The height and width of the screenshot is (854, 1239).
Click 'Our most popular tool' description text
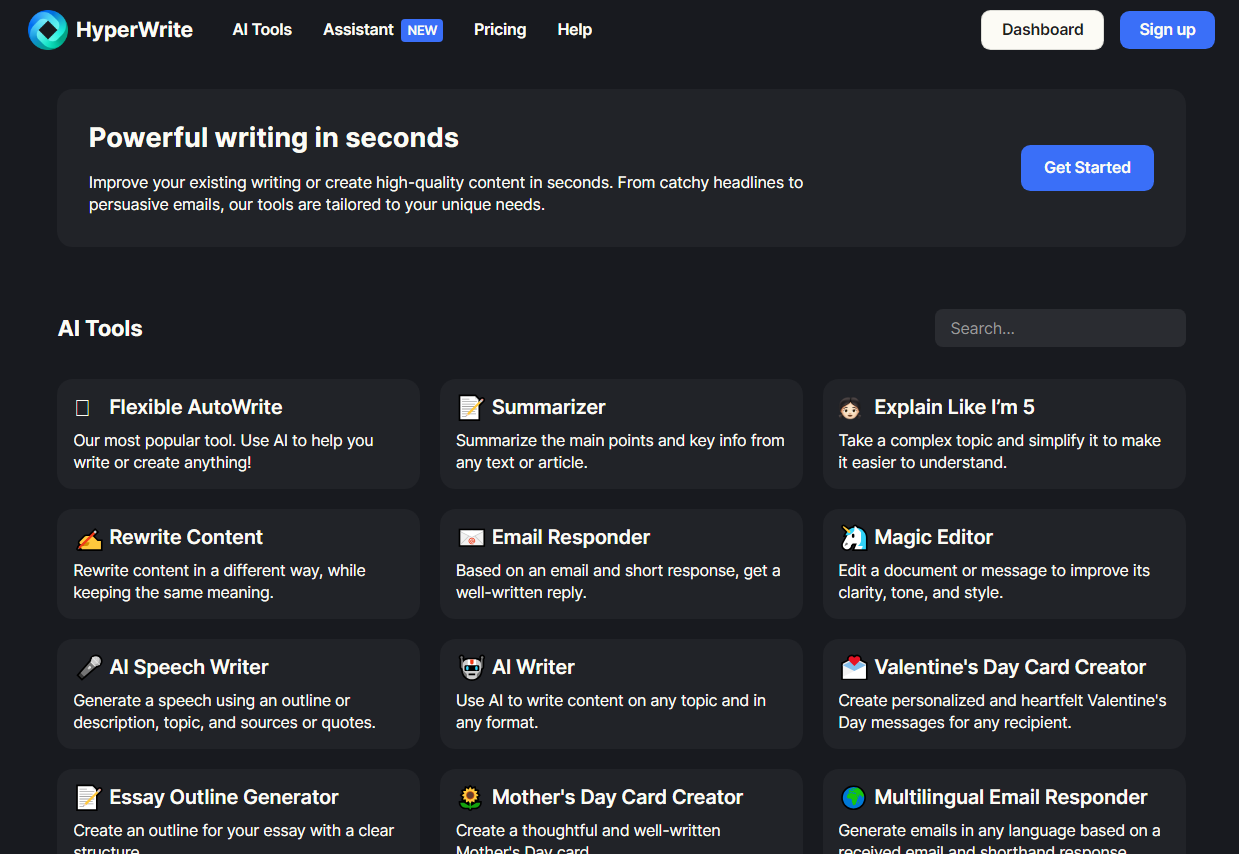pos(223,451)
